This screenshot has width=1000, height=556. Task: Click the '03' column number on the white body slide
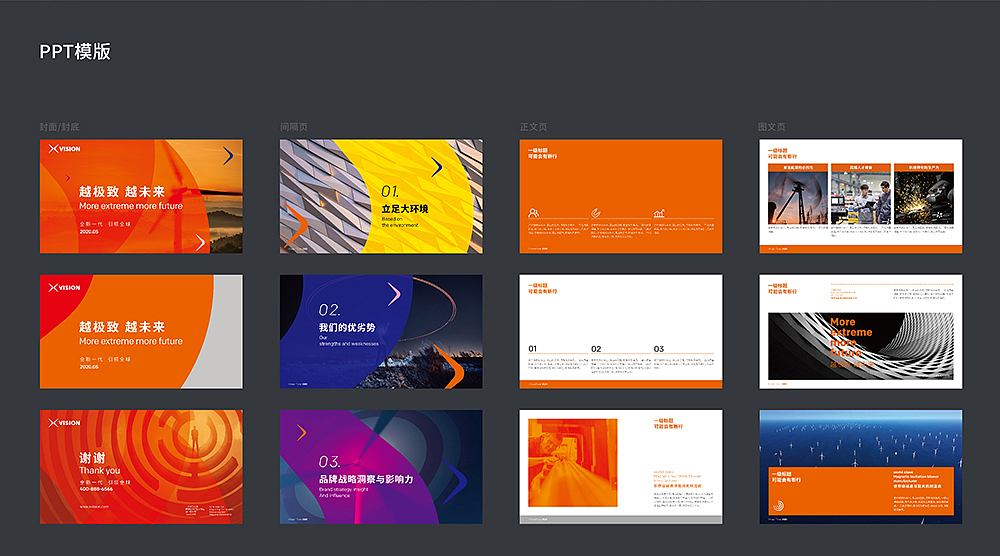pyautogui.click(x=659, y=349)
